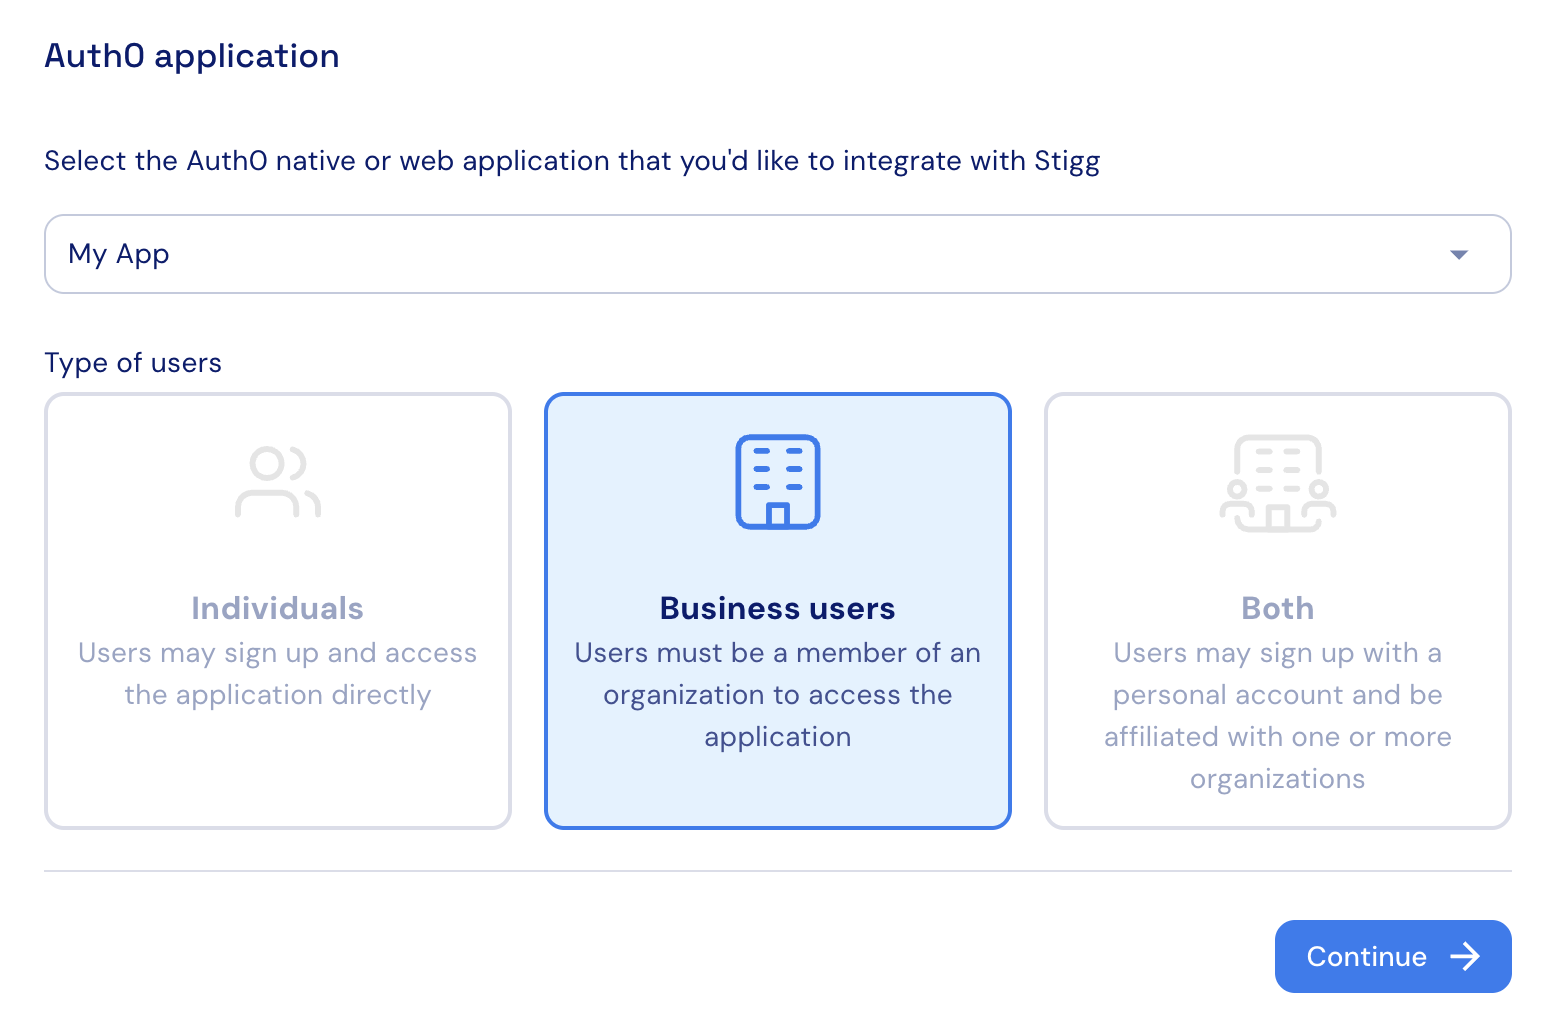1560x1024 pixels.
Task: Select the Business users card
Action: (777, 611)
